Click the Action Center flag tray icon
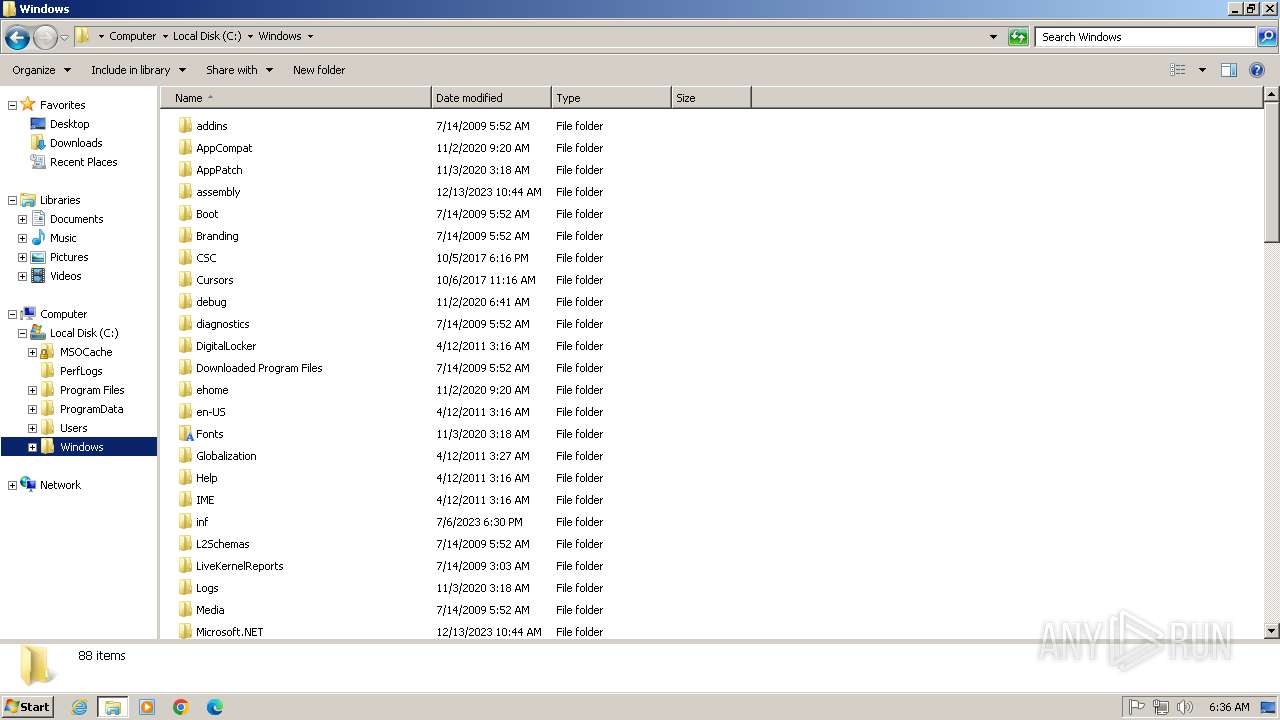 pyautogui.click(x=1137, y=707)
